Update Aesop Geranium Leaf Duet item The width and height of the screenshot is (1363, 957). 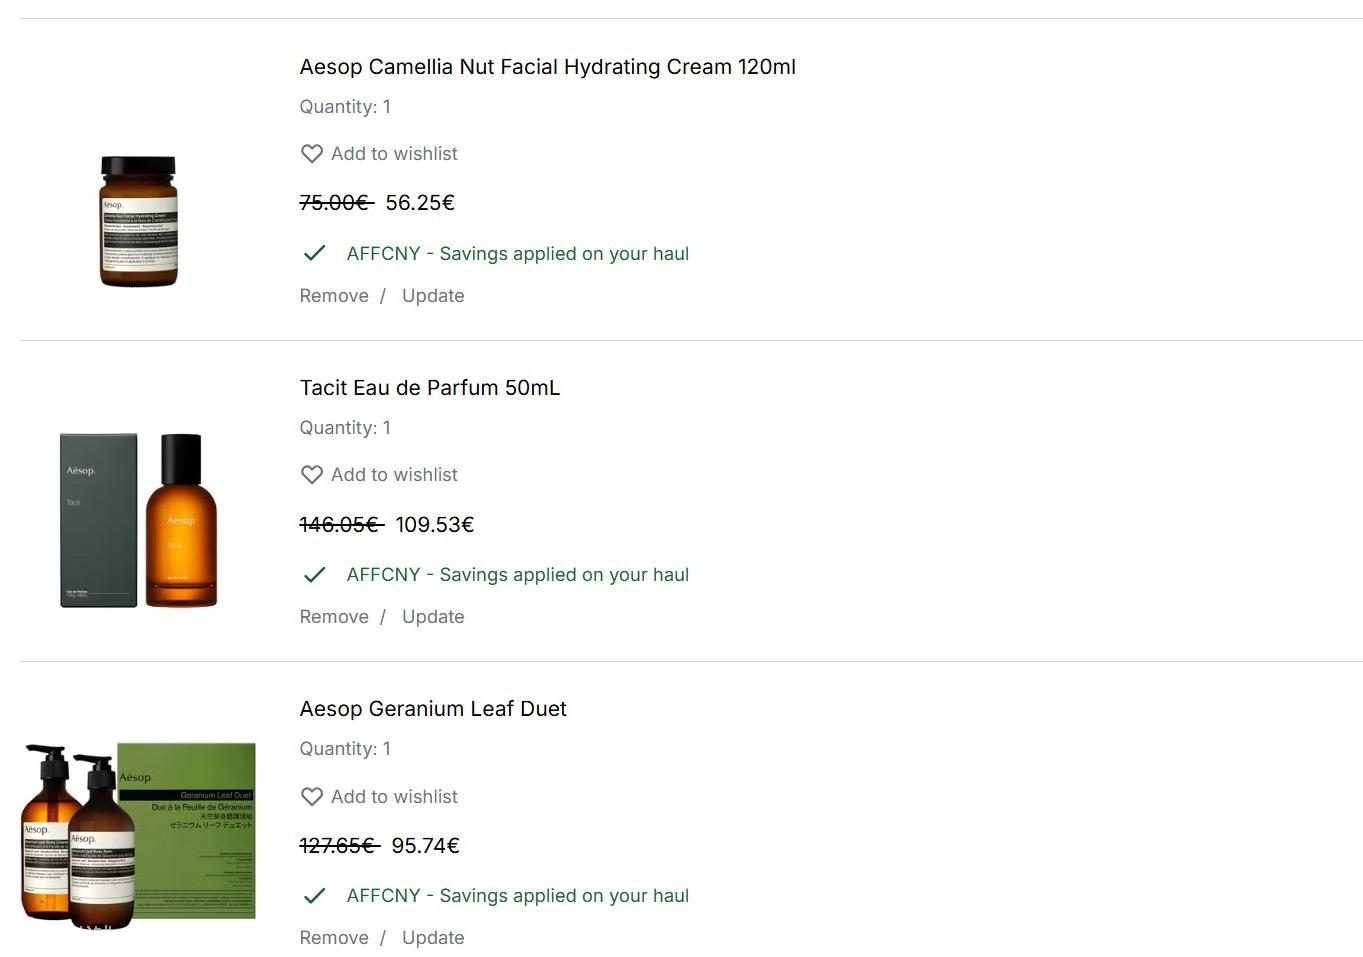coord(433,938)
